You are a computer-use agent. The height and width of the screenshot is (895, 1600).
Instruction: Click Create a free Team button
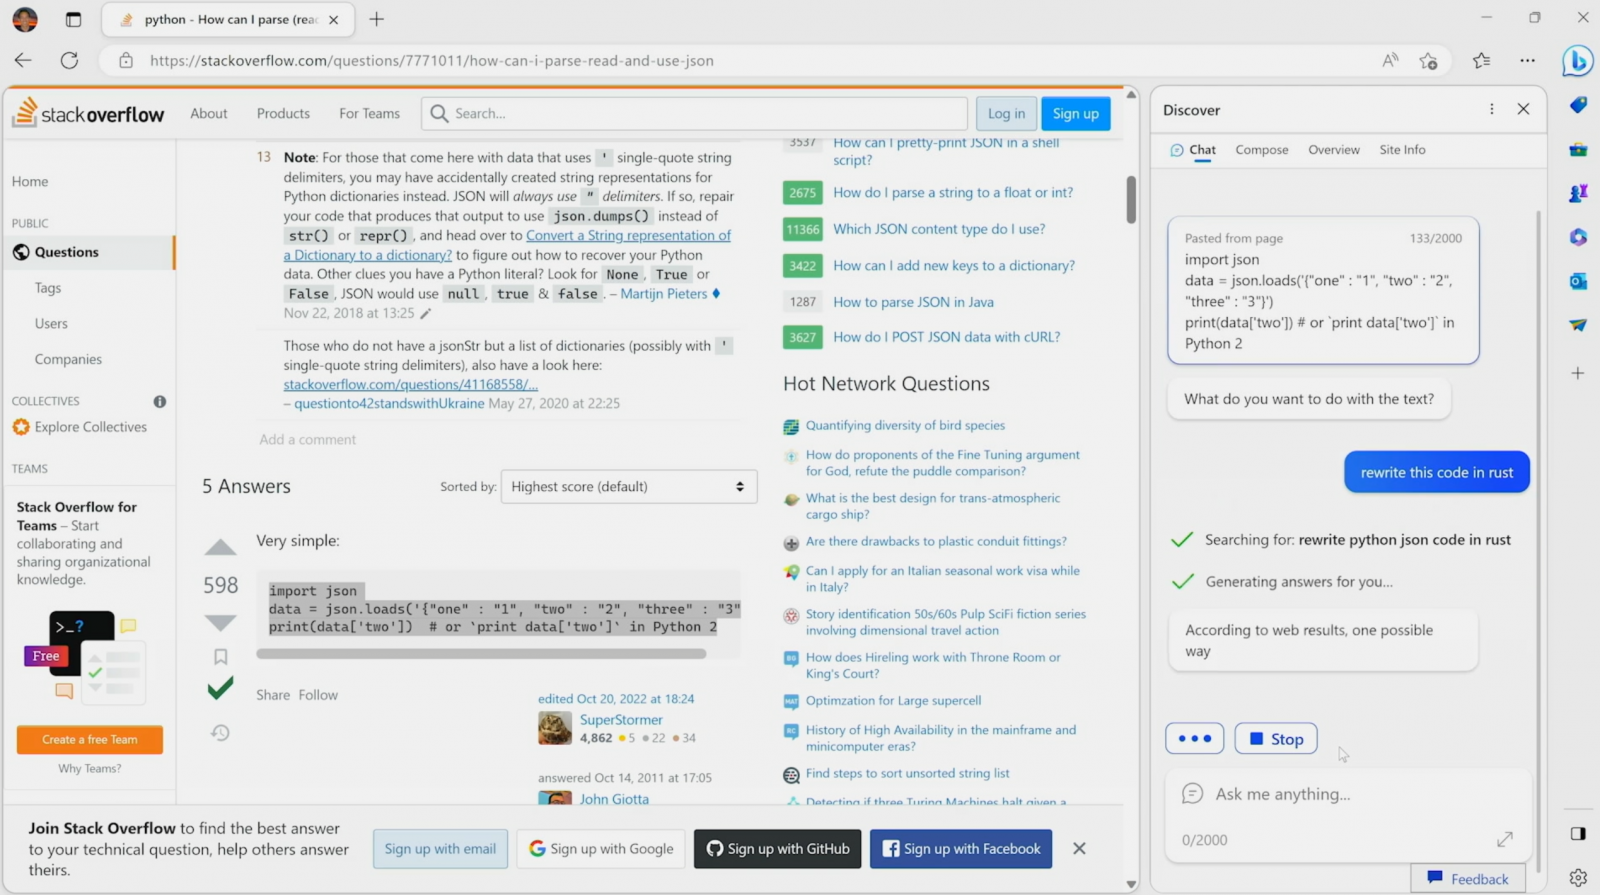pos(90,739)
